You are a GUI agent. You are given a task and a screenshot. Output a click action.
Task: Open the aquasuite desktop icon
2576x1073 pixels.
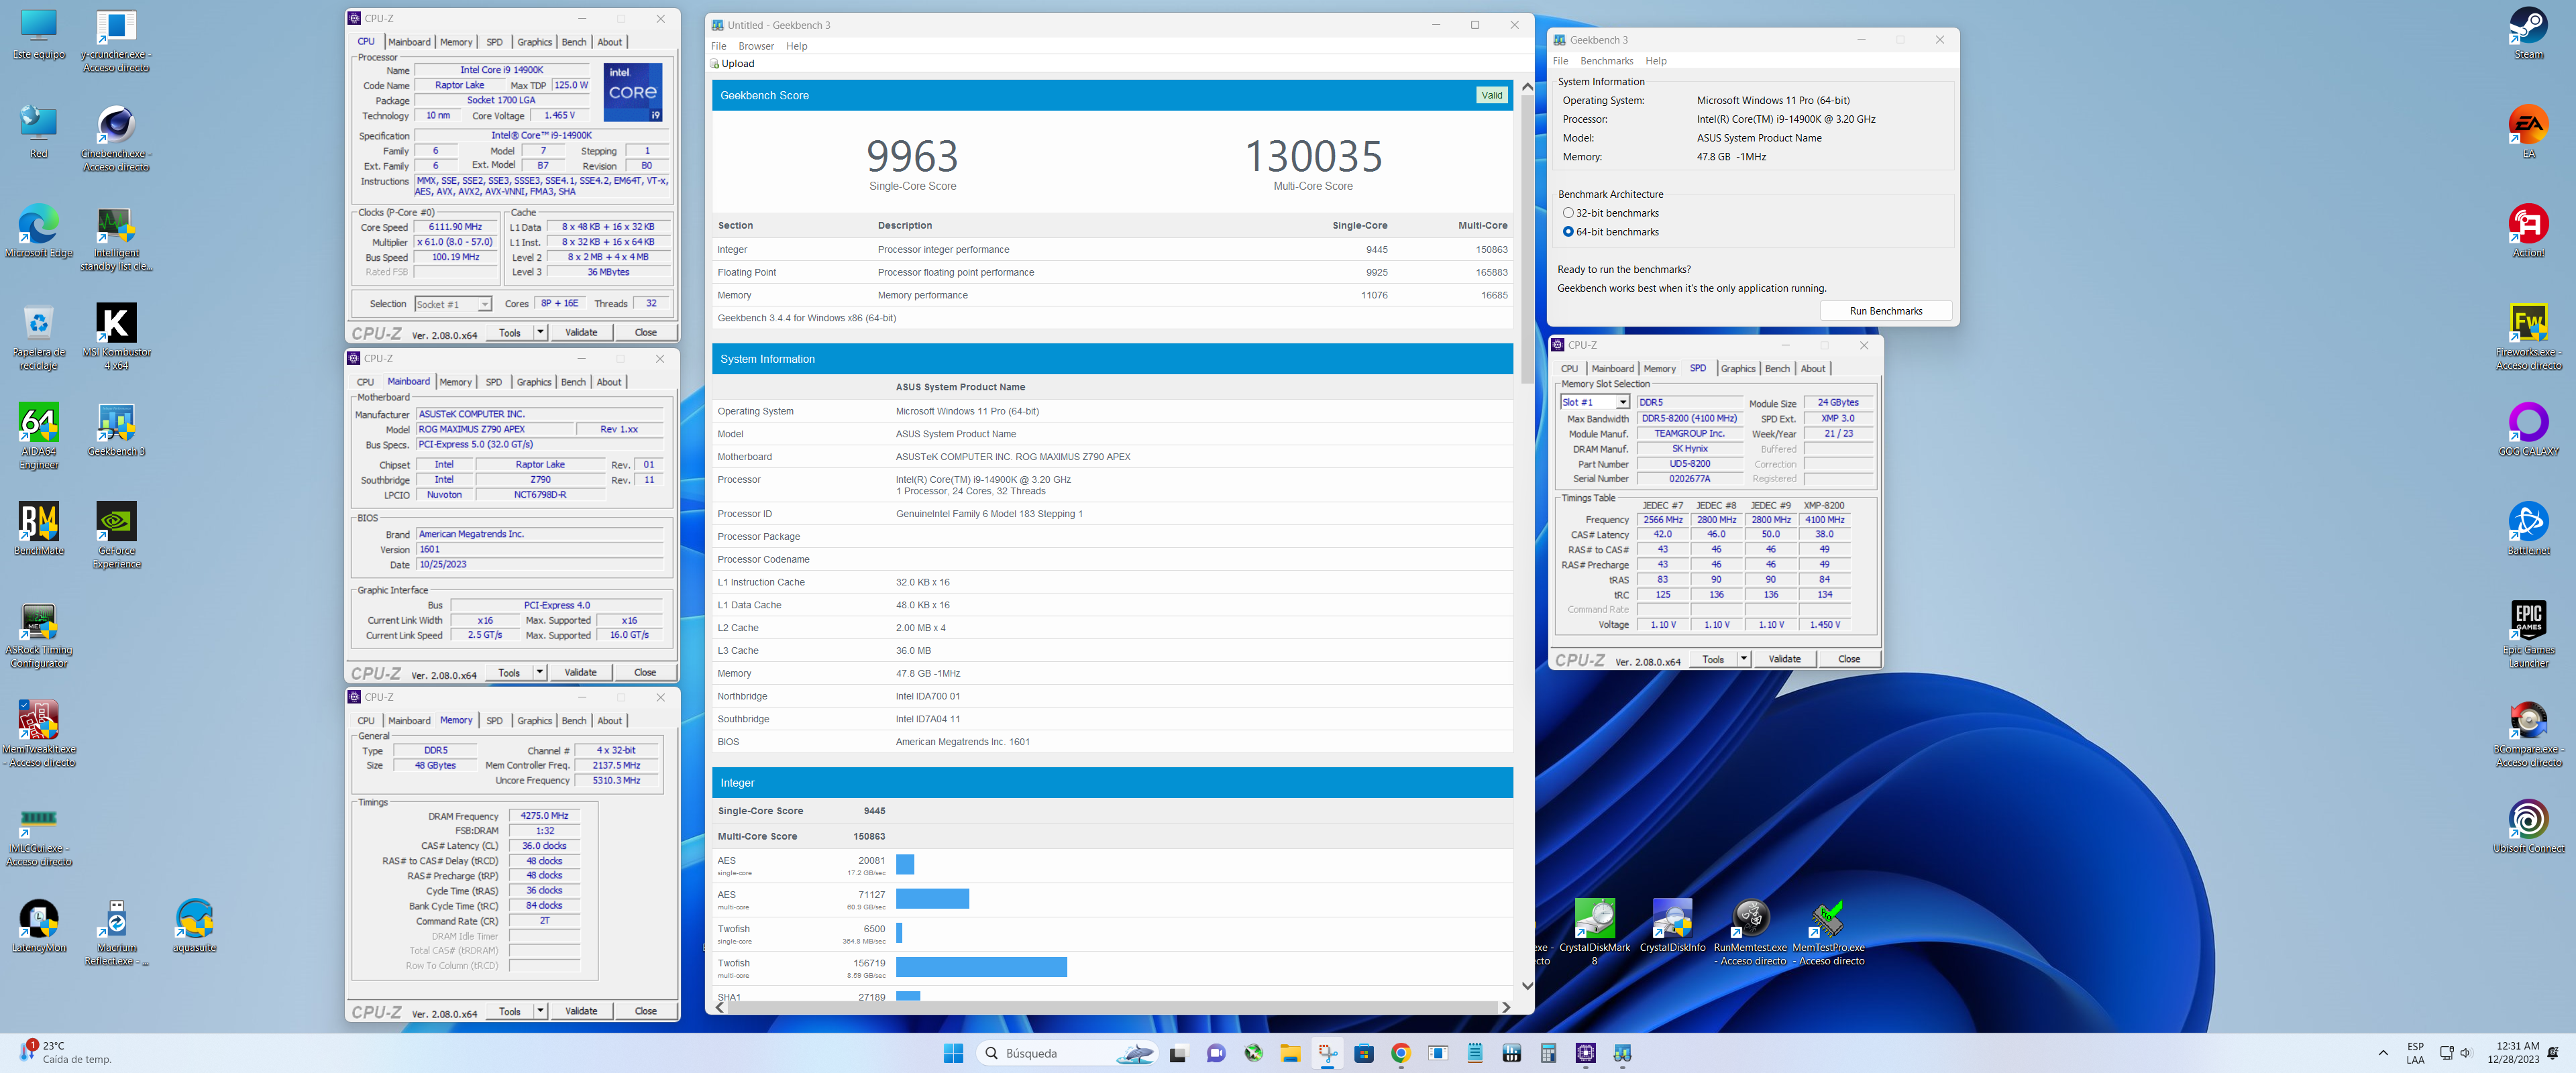click(x=194, y=926)
